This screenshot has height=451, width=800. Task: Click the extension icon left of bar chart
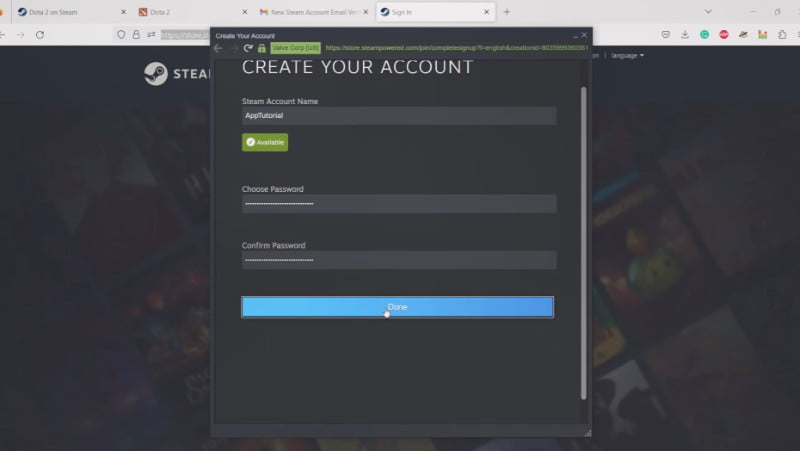[x=743, y=35]
